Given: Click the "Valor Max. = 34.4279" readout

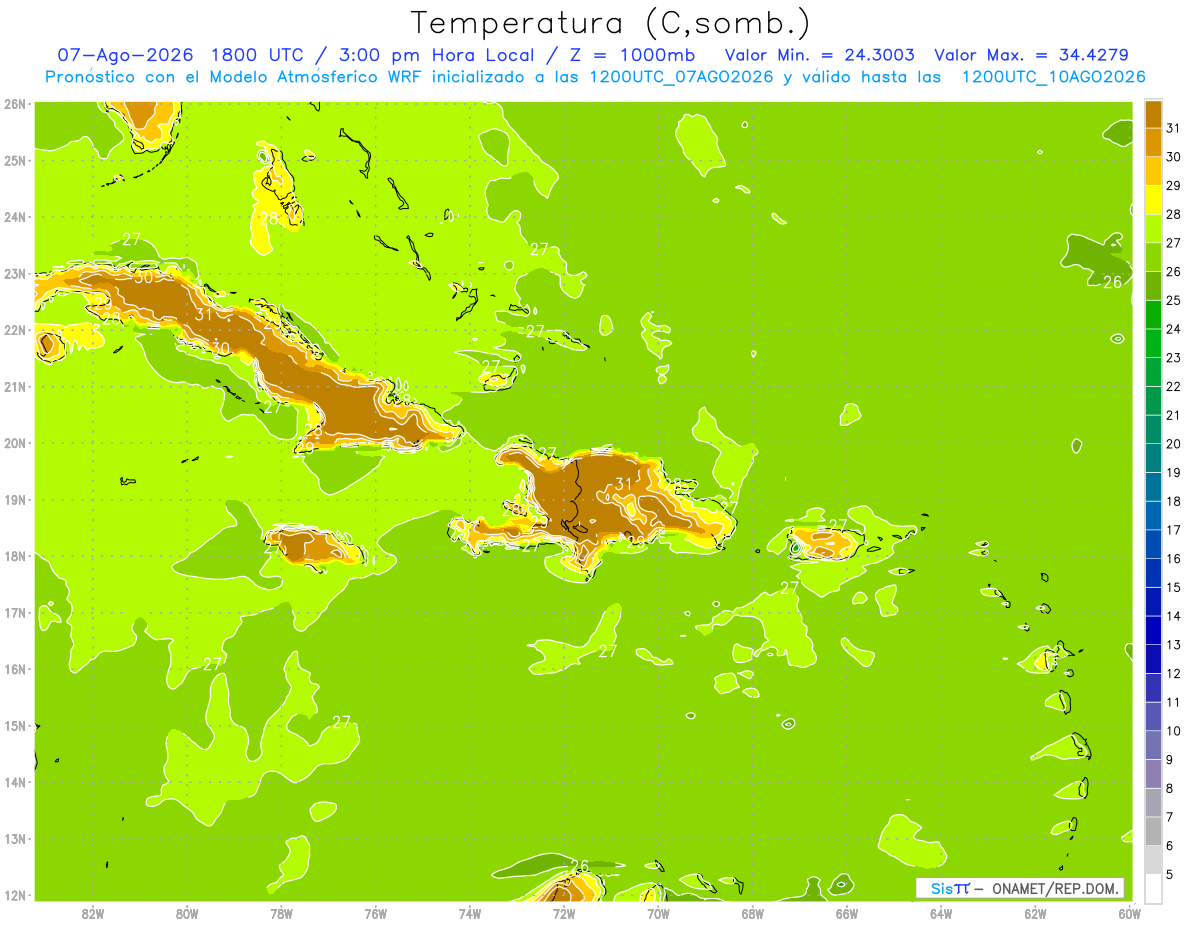Looking at the screenshot, I should click(x=1031, y=55).
